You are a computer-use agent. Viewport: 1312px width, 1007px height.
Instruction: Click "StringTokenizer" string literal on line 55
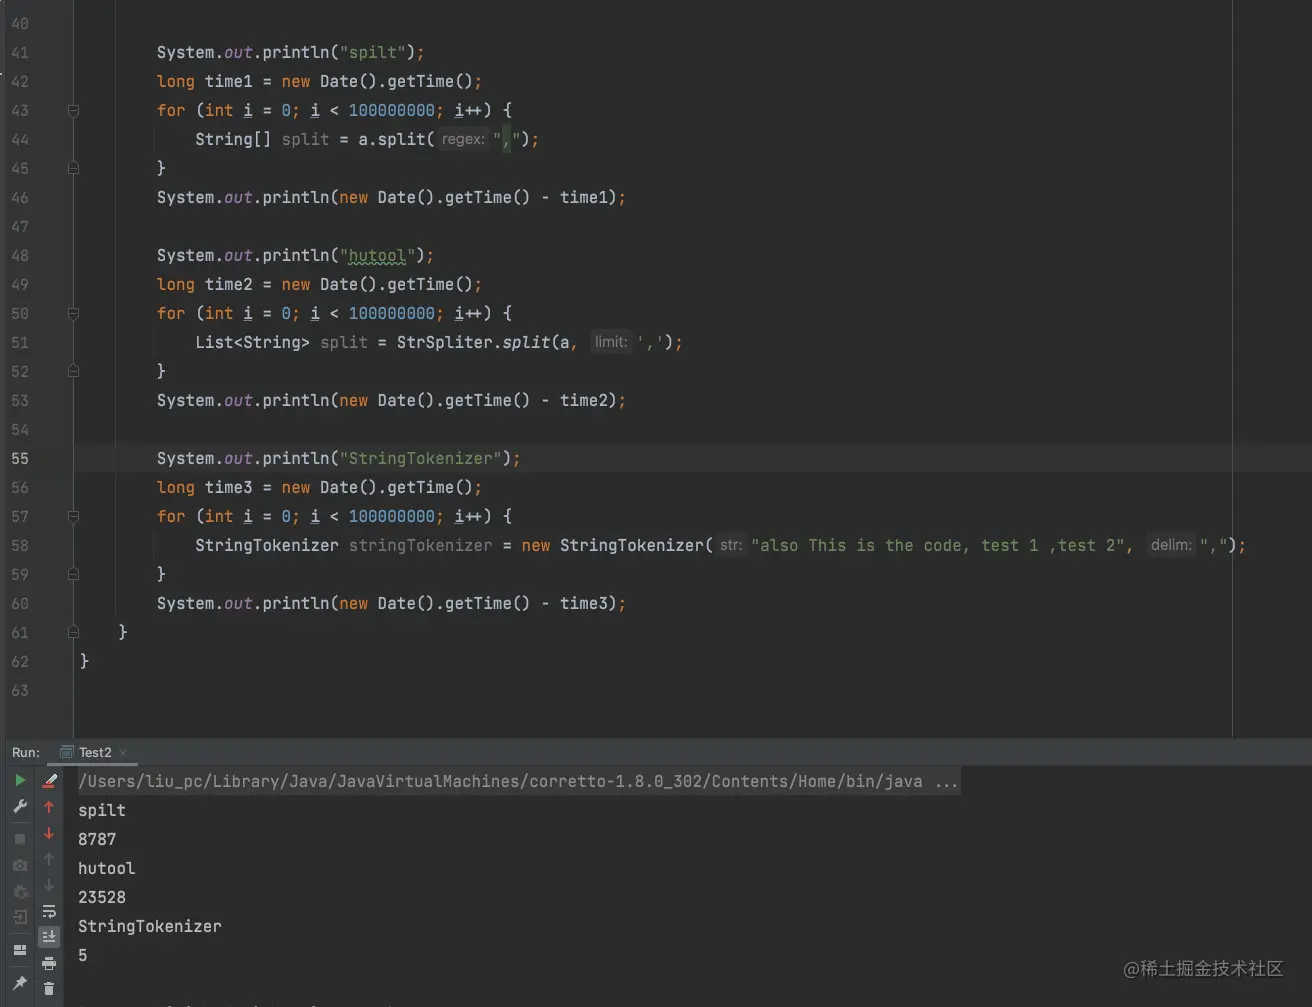pos(420,458)
